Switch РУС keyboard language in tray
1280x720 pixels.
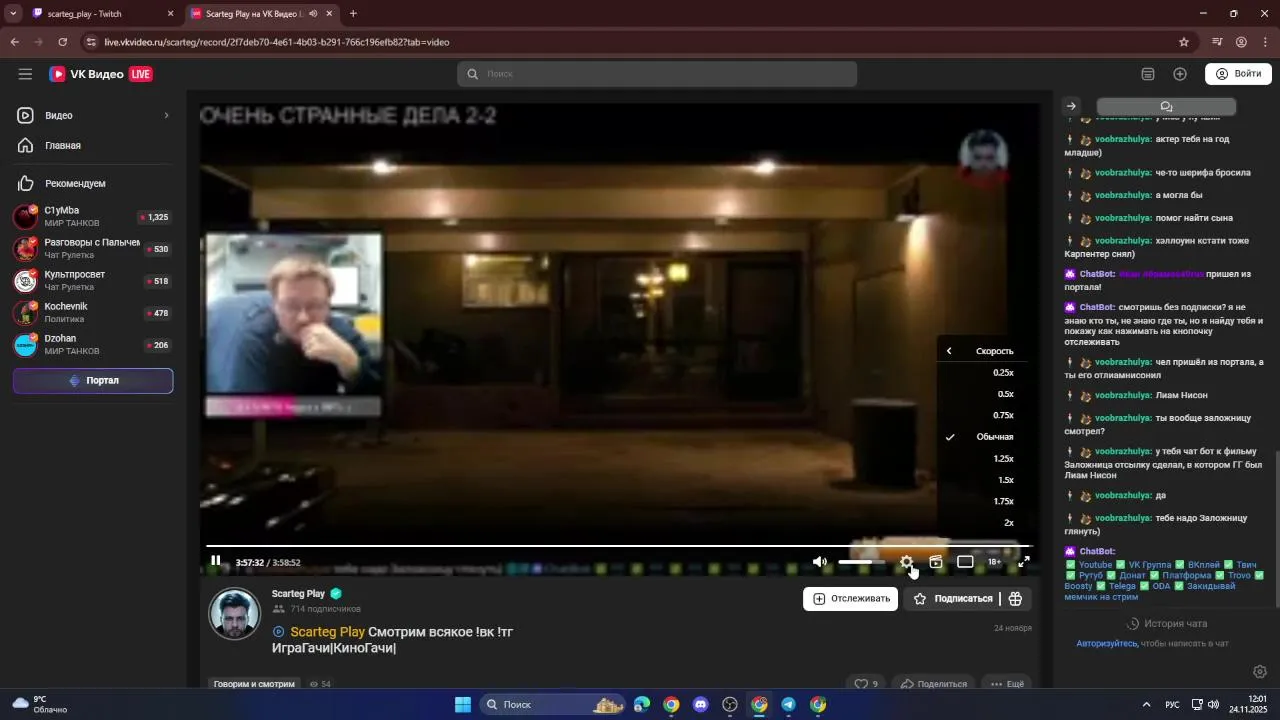pyautogui.click(x=1172, y=705)
